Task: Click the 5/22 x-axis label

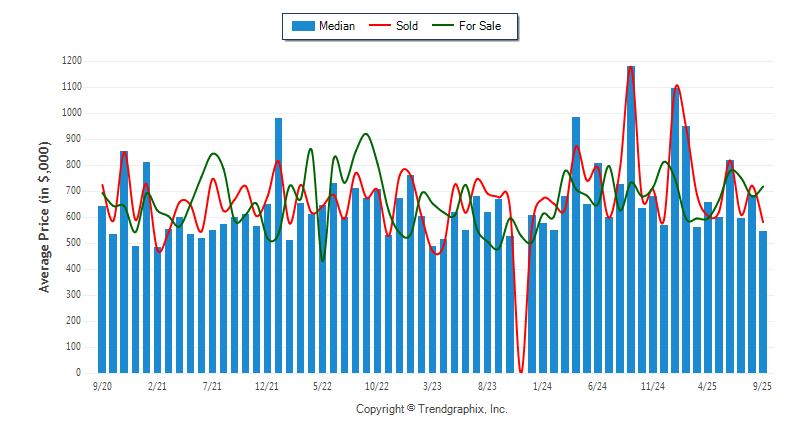Action: 322,385
